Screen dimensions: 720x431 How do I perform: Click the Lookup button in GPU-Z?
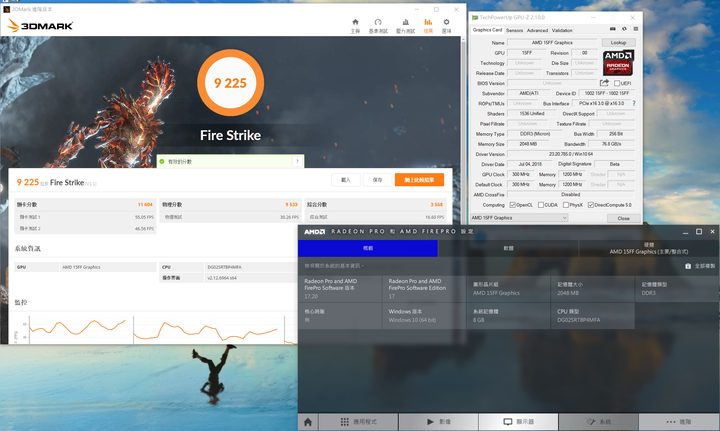(x=618, y=42)
